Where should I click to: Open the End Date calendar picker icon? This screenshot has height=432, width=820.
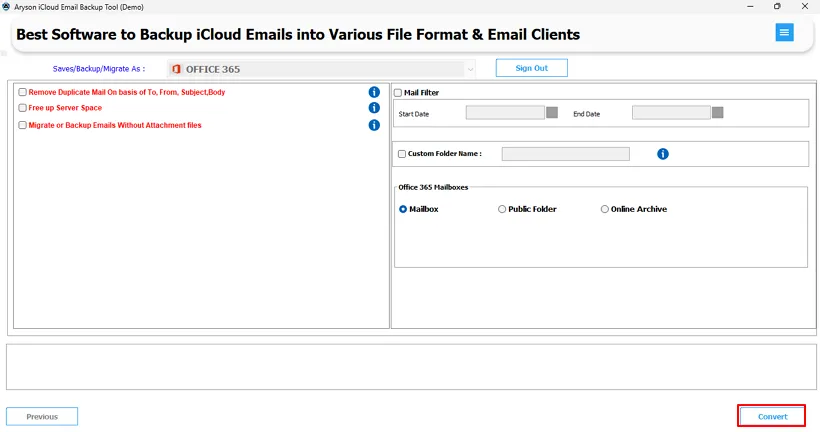[718, 112]
